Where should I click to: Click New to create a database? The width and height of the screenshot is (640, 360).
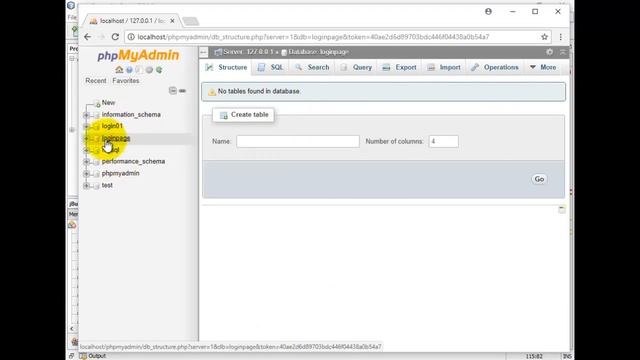[108, 102]
